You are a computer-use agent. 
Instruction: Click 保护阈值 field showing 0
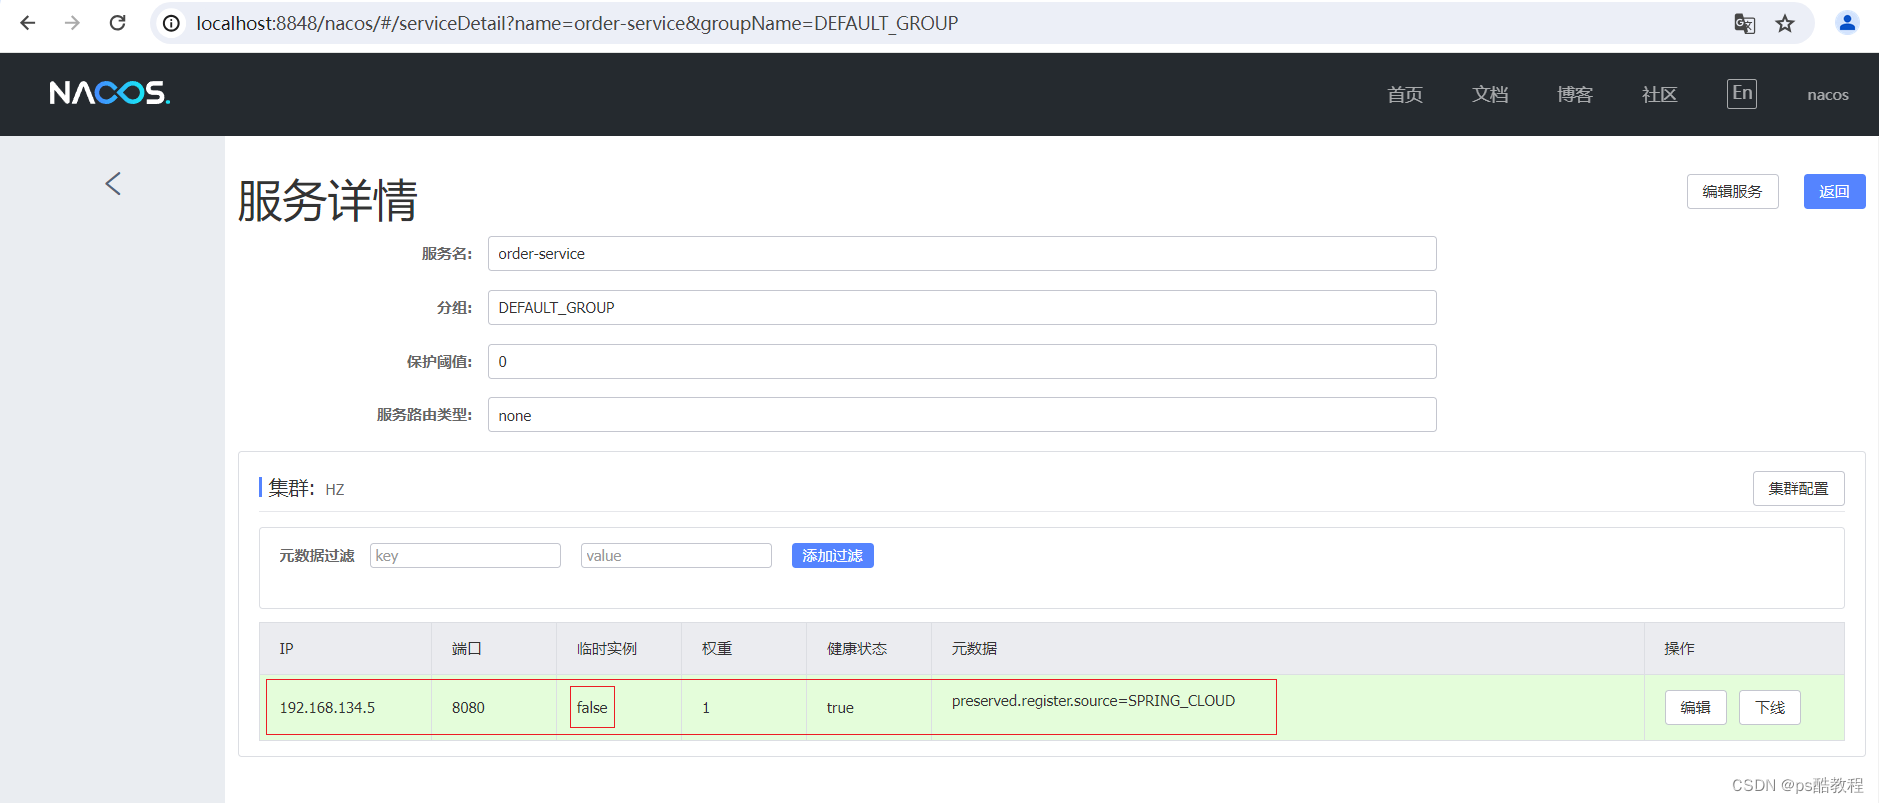962,361
